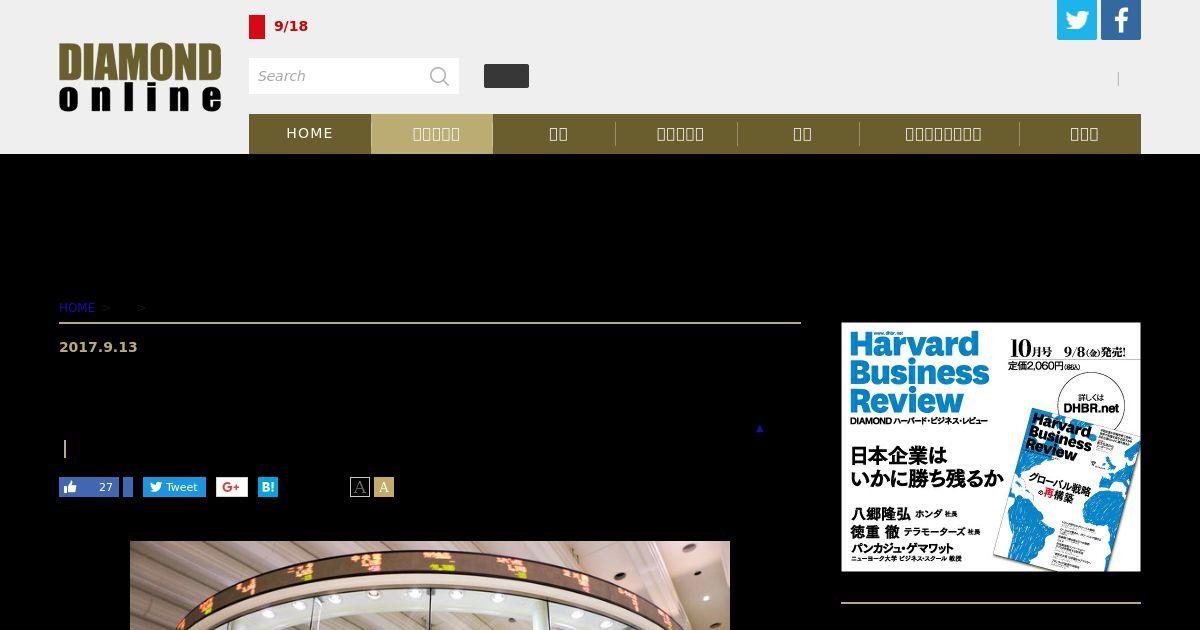Open the Twitter icon in the header

(x=1077, y=20)
